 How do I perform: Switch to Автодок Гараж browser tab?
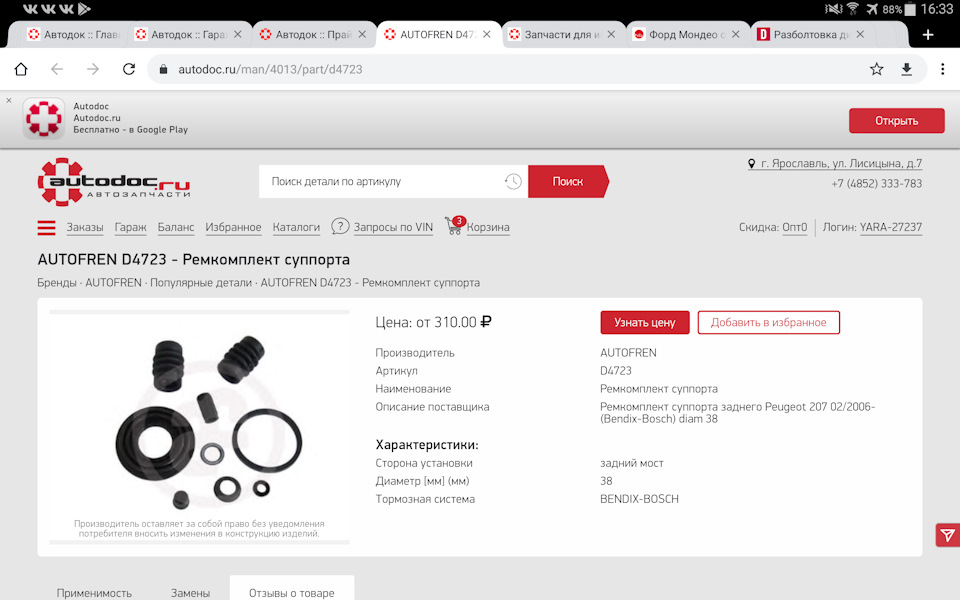182,35
